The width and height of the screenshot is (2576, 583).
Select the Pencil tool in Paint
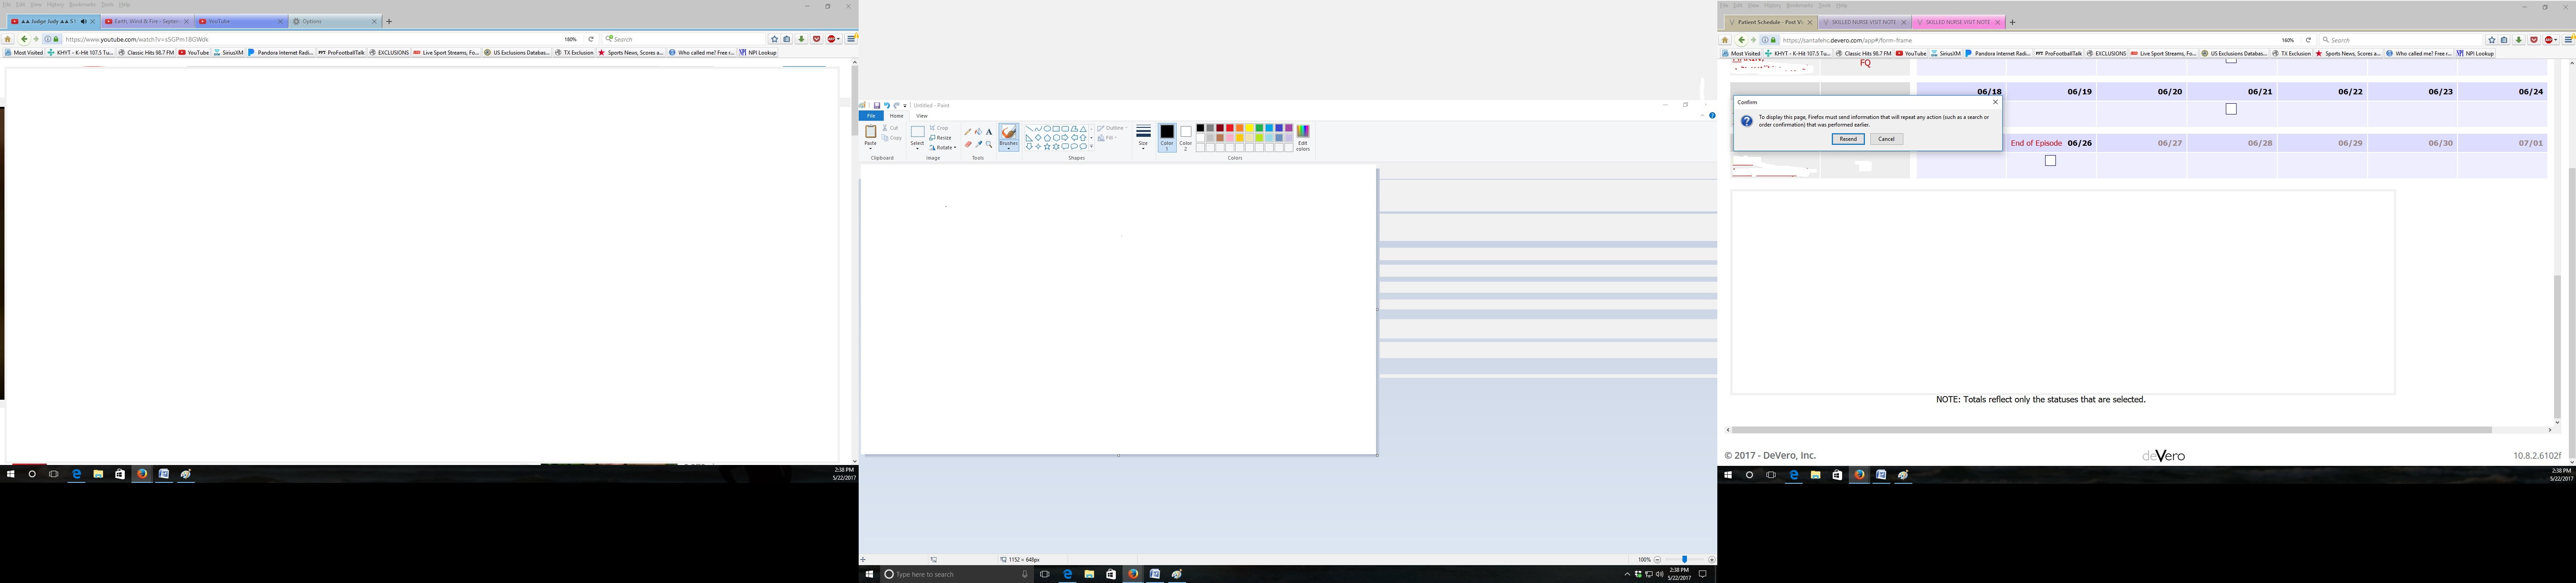(x=967, y=132)
